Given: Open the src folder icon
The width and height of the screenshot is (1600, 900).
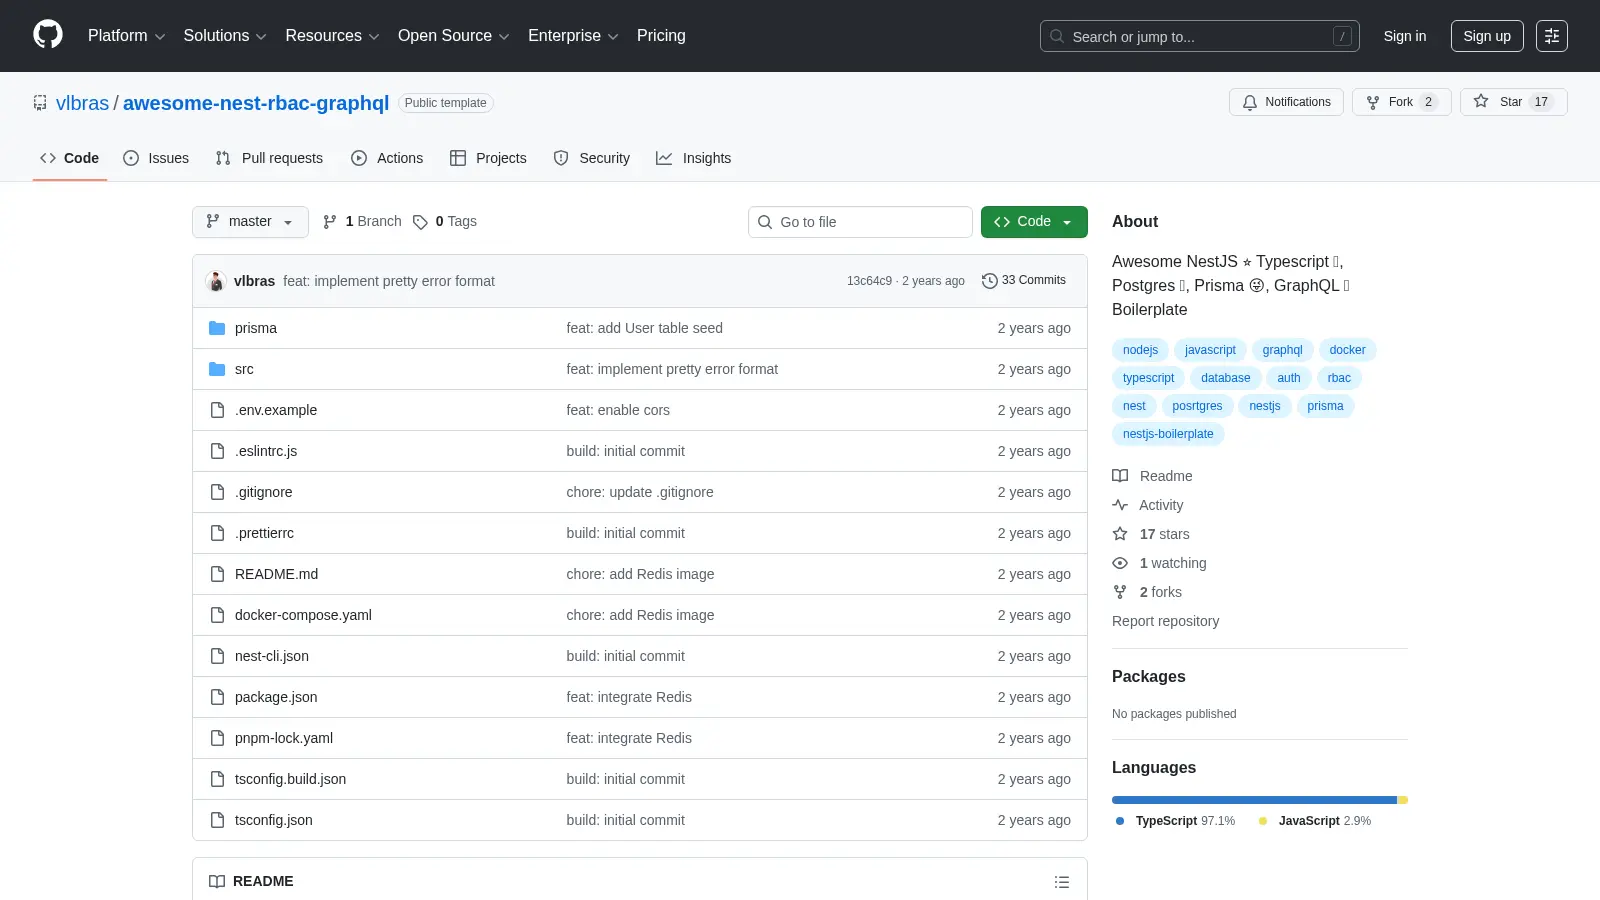Looking at the screenshot, I should 217,369.
